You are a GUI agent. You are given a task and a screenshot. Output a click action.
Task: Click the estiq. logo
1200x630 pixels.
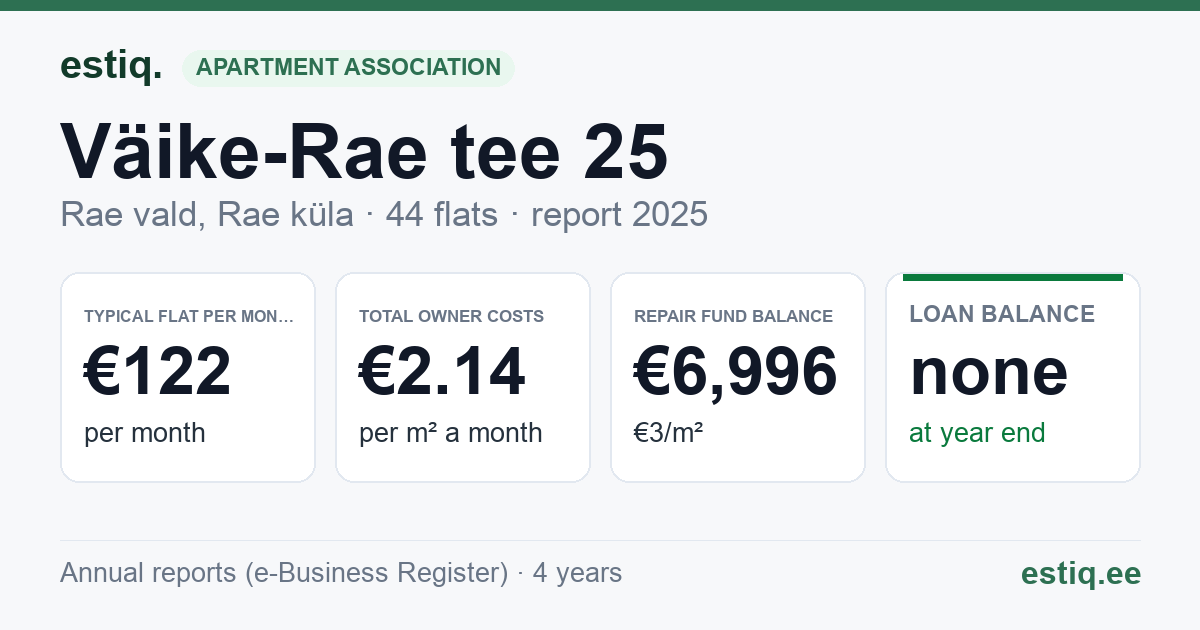pos(111,66)
